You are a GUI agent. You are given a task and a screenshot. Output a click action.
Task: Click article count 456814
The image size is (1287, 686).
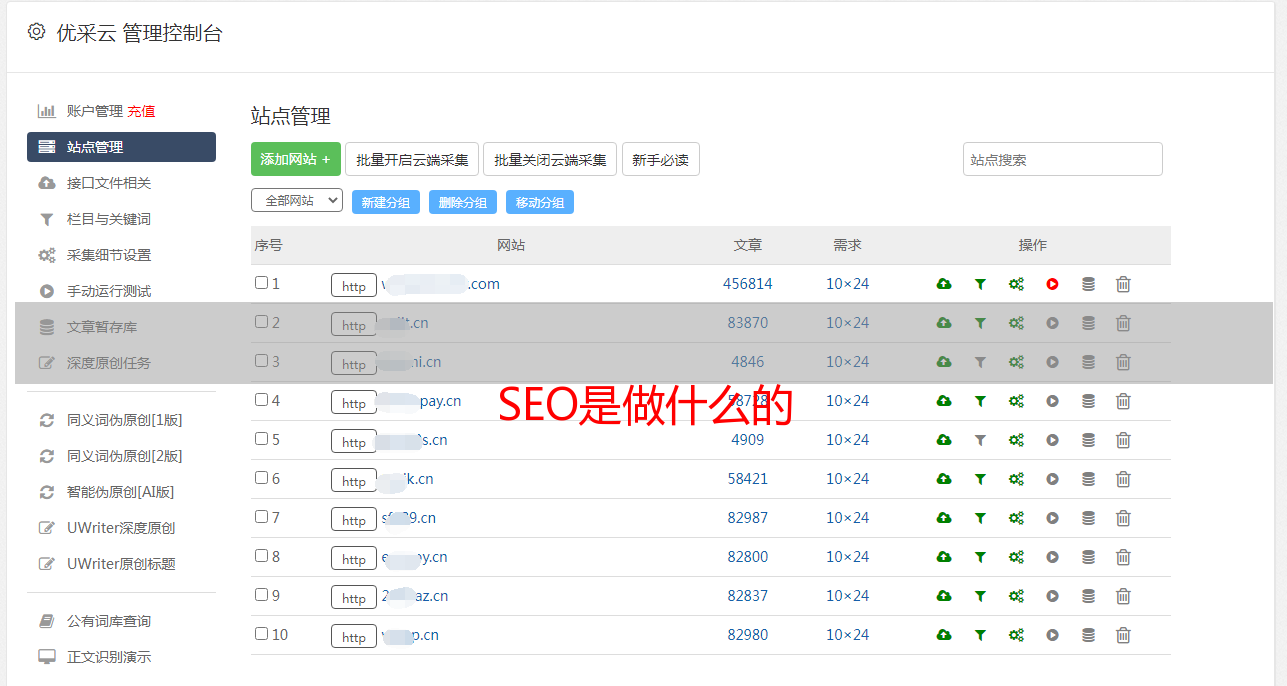748,284
